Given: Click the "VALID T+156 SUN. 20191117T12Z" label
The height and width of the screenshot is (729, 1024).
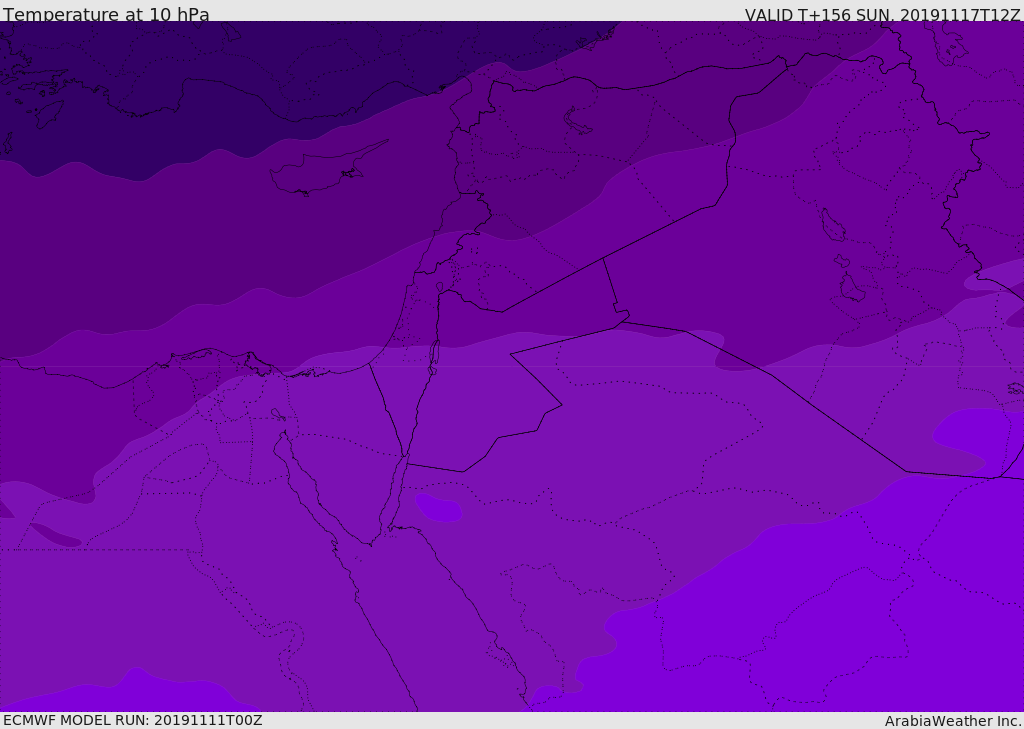Looking at the screenshot, I should [882, 15].
